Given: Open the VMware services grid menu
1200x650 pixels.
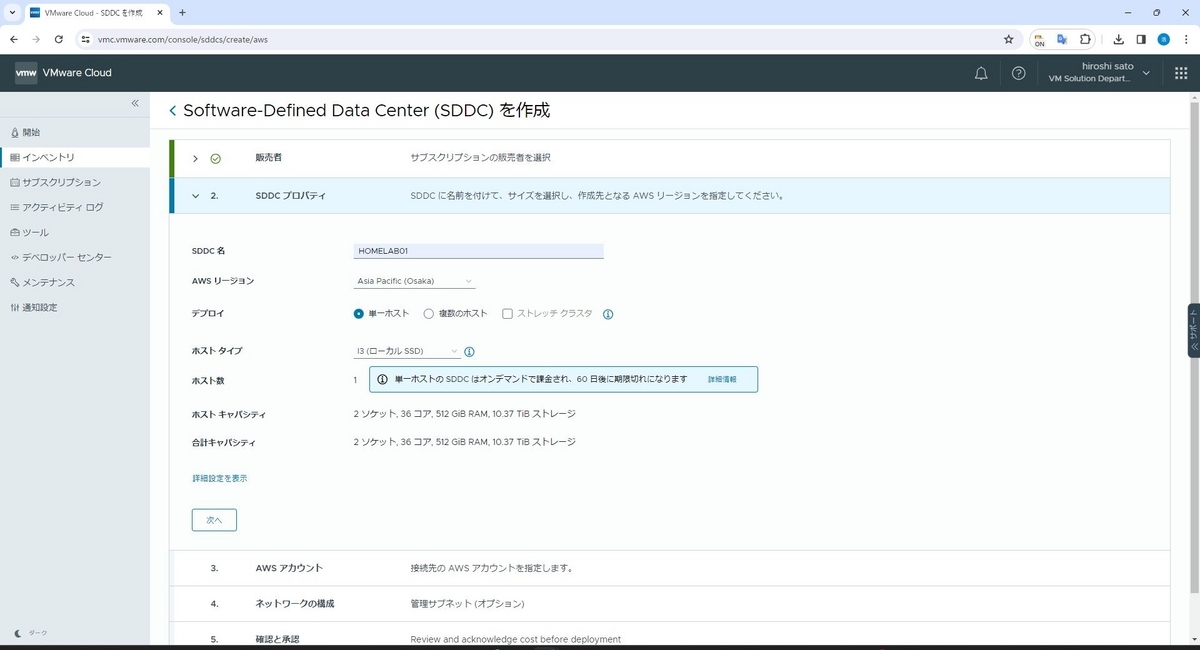Looking at the screenshot, I should coord(1180,73).
